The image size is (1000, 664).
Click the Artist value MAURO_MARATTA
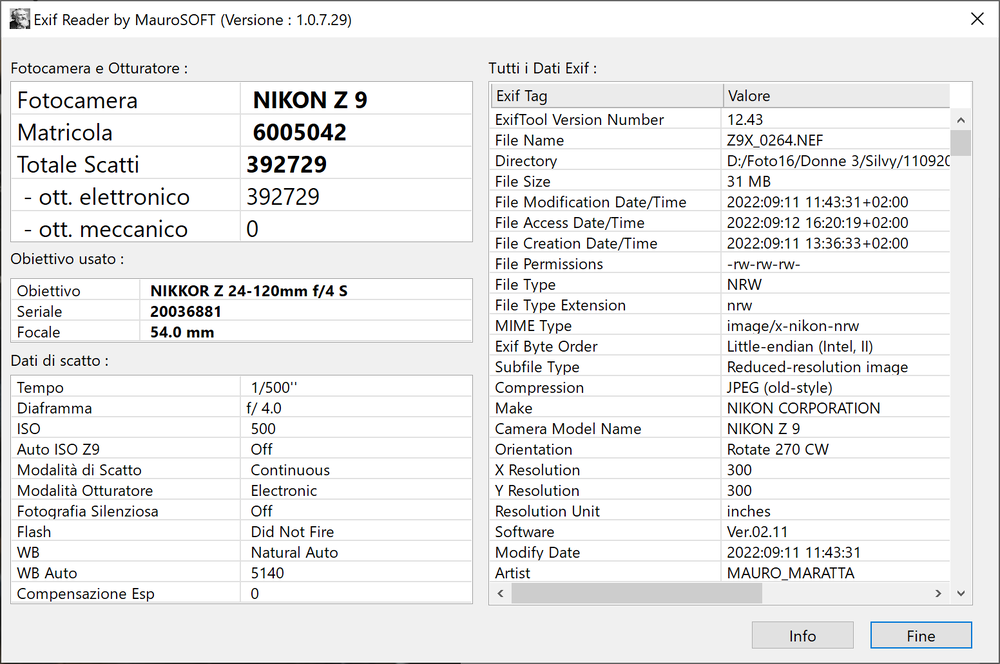tap(791, 573)
